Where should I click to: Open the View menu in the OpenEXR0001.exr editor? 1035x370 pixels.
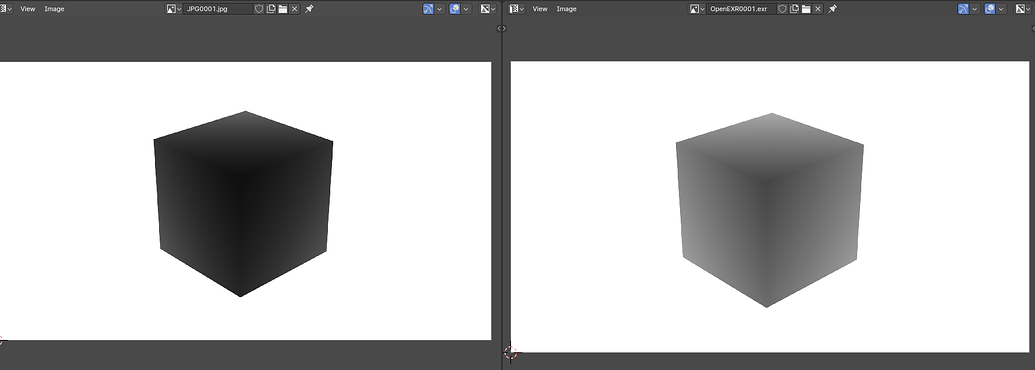click(540, 9)
